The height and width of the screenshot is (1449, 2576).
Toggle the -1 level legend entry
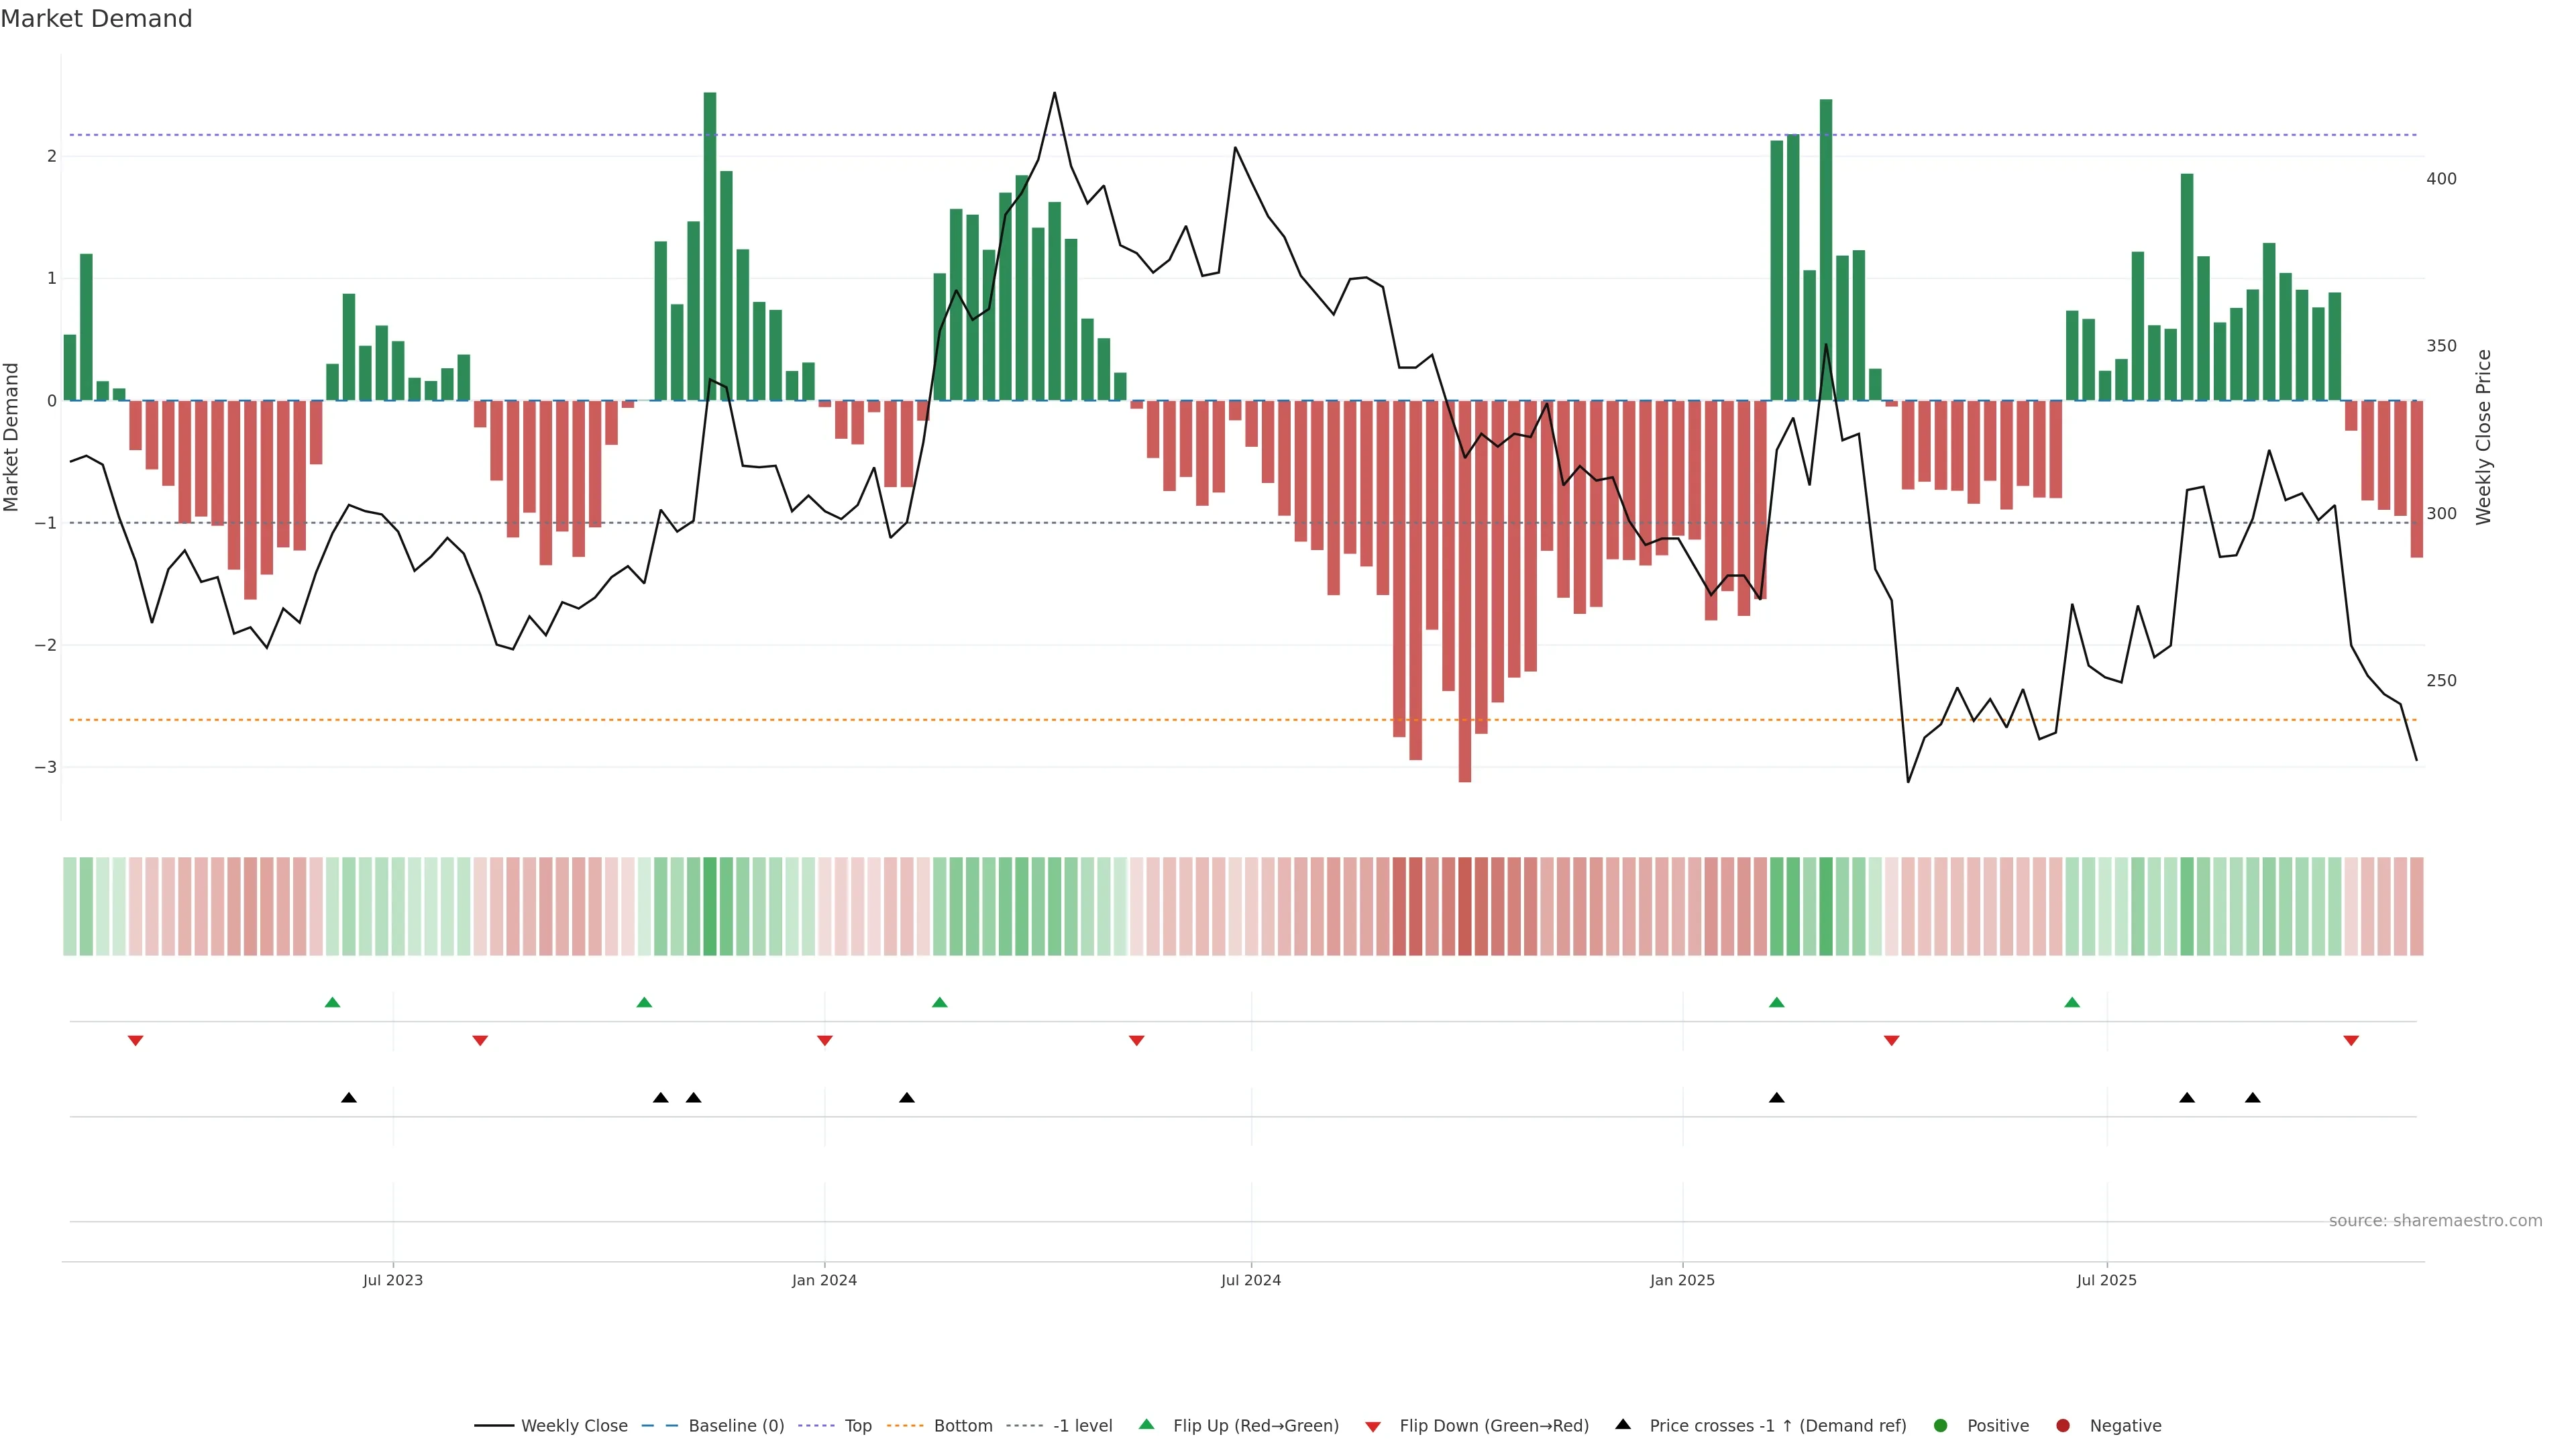coord(1082,1426)
